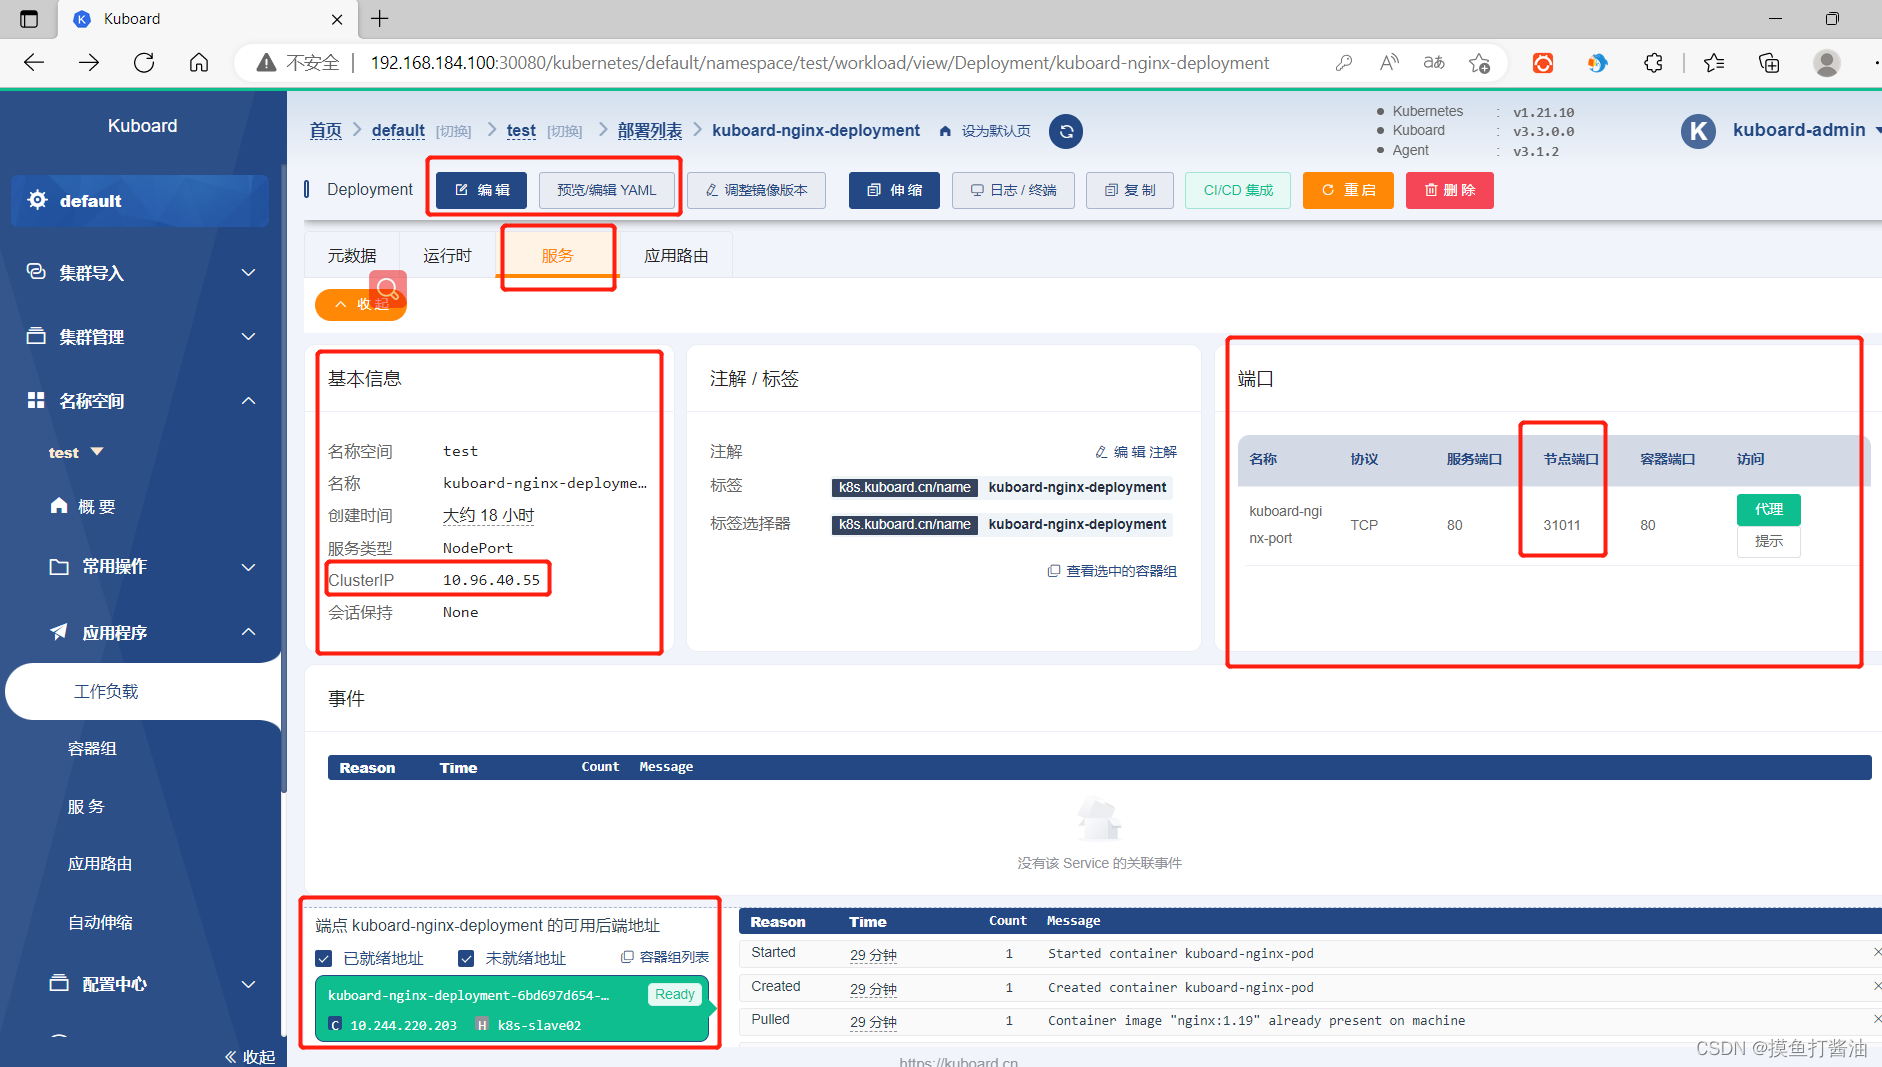Click the blue refresh circle icon beside breadcrumb
The width and height of the screenshot is (1882, 1067).
[x=1066, y=131]
